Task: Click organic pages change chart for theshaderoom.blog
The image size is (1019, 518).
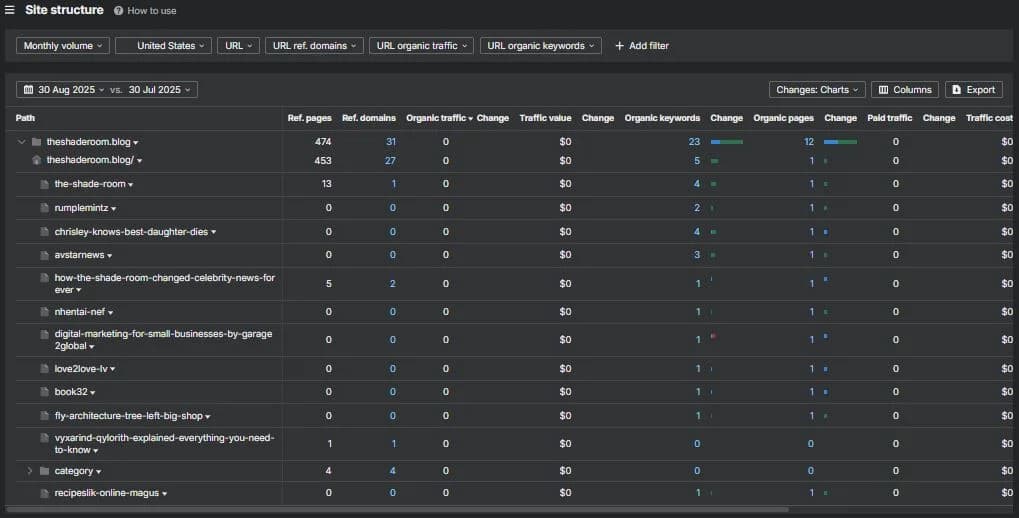Action: click(840, 142)
